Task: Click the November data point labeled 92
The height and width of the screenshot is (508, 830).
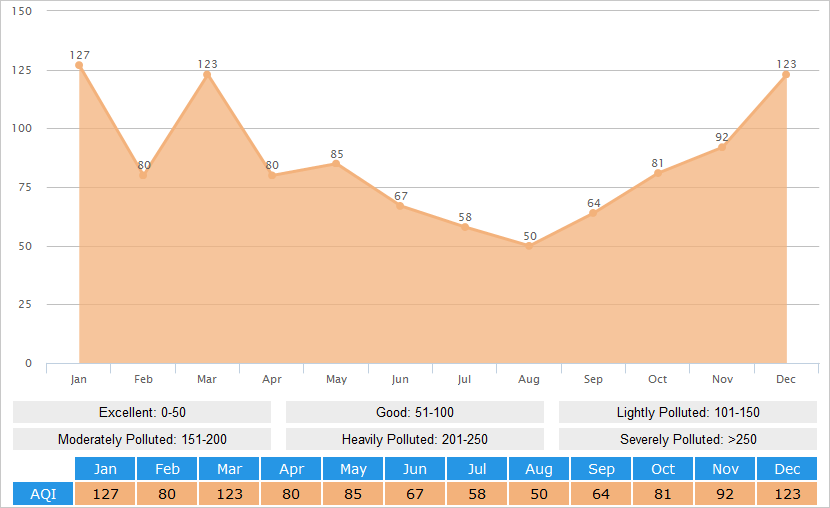Action: coord(721,147)
